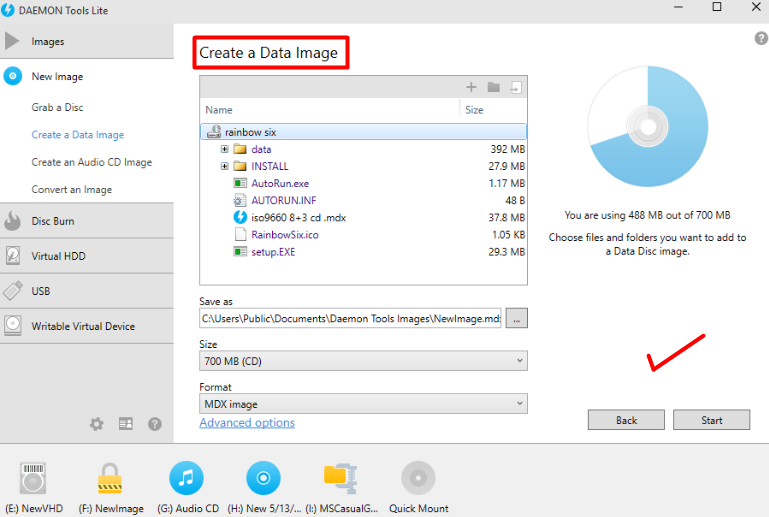Click the Name column header
This screenshot has height=517, width=769.
(219, 110)
